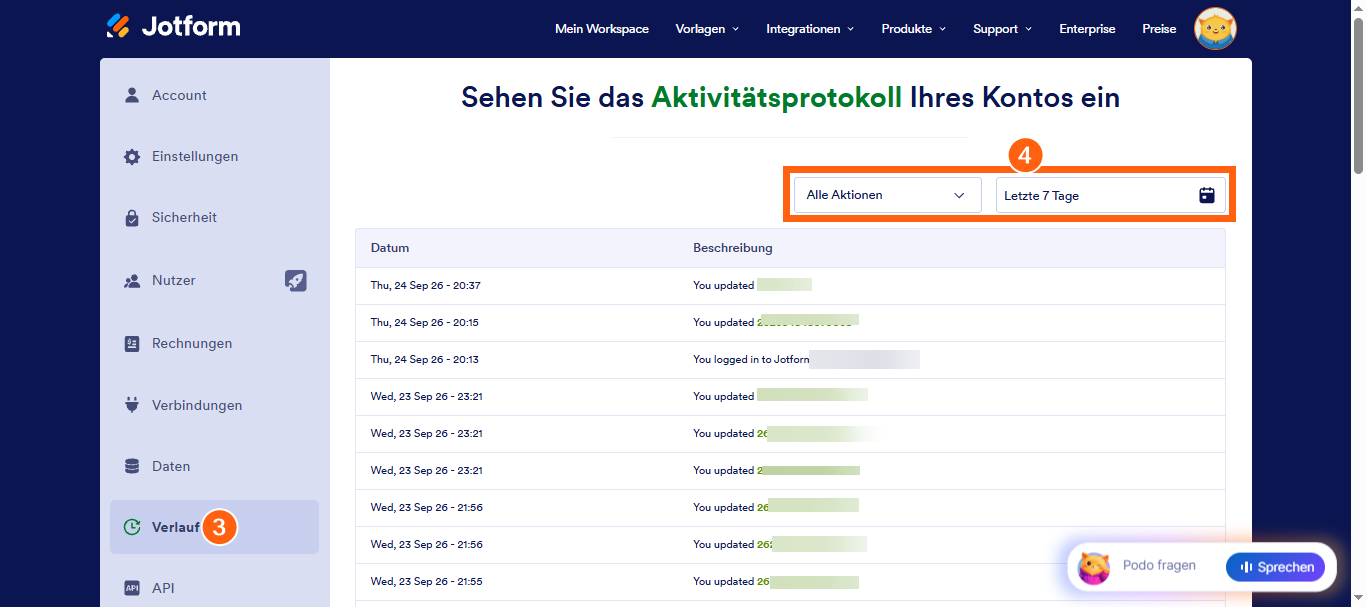Click the Podo mascot icon

pos(1093,567)
